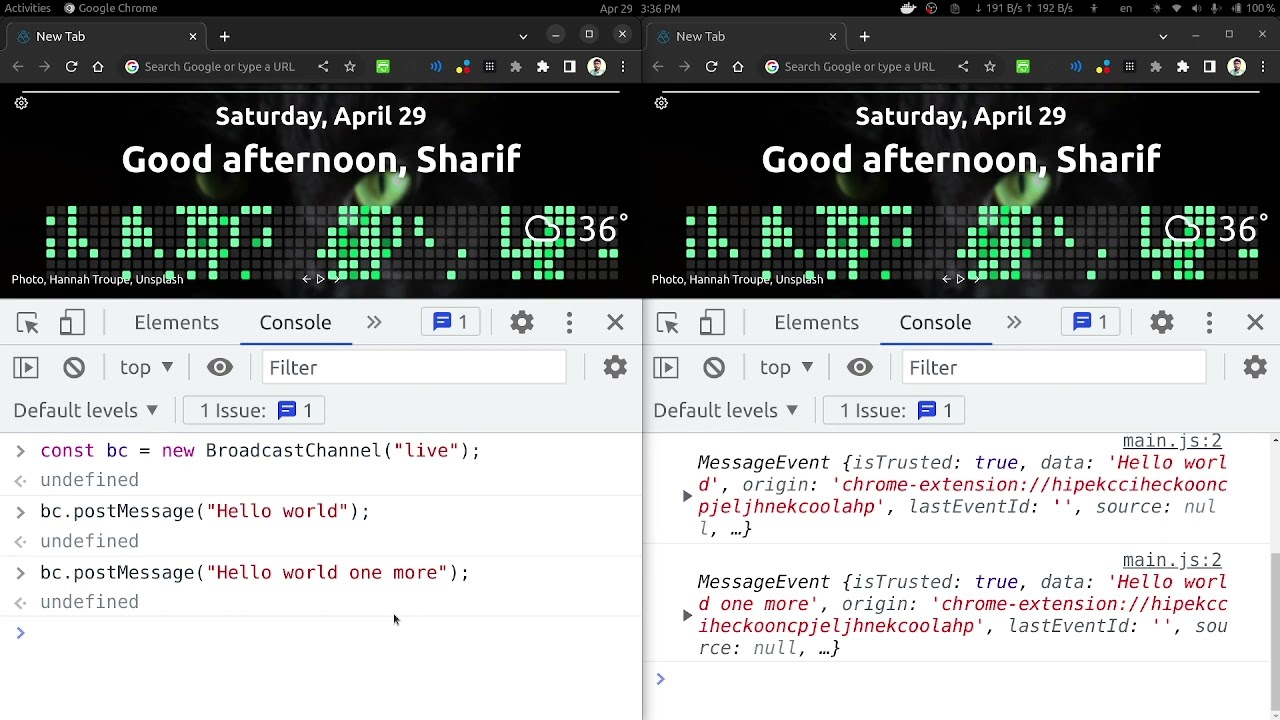1280x720 pixels.
Task: Expand the first MessageEvent 'Hello world' object
Action: tap(687, 496)
